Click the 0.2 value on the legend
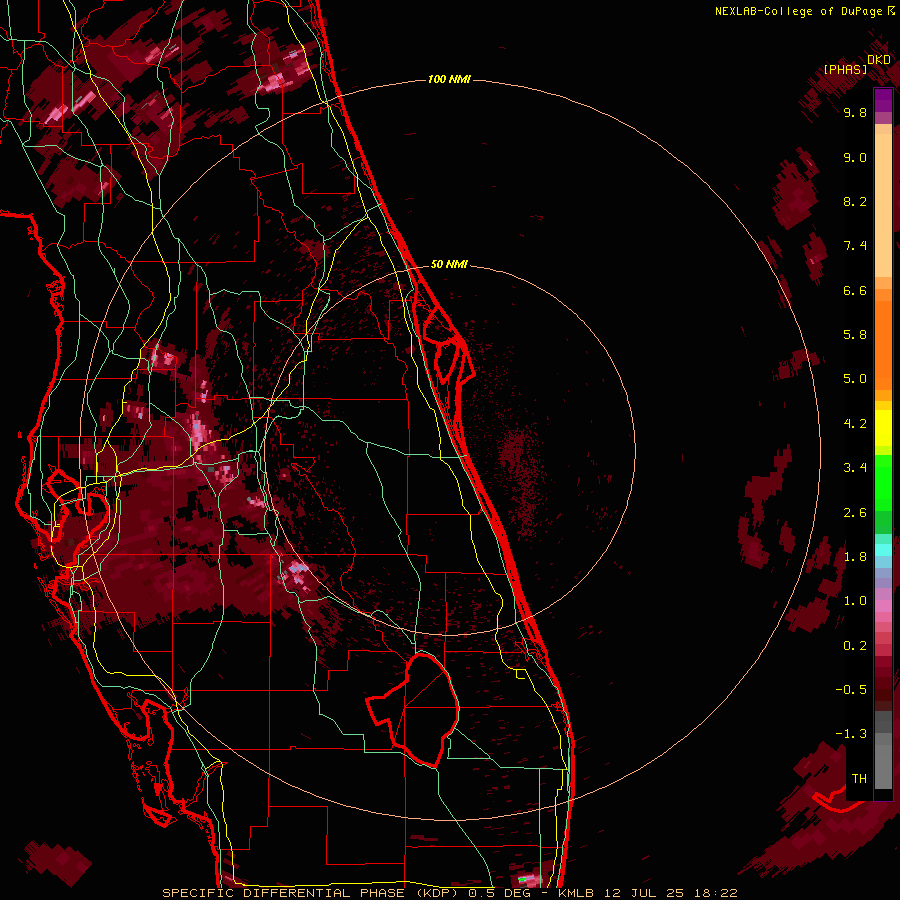900x900 pixels. tap(855, 646)
